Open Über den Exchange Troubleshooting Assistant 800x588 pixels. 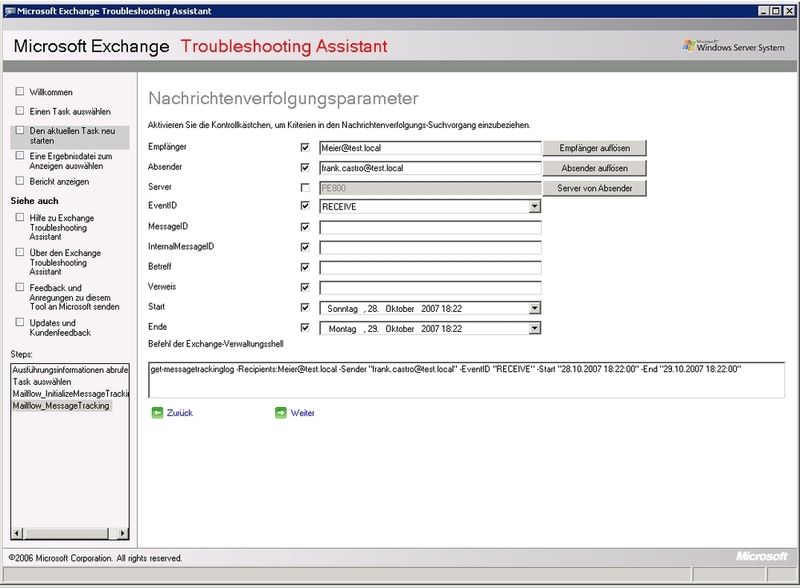click(x=65, y=262)
